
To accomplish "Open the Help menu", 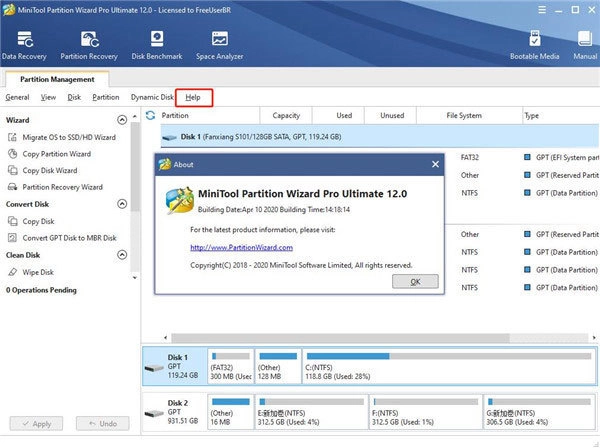I will coord(193,98).
